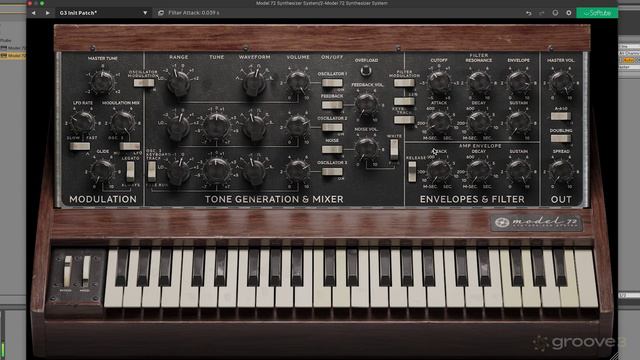Image resolution: width=640 pixels, height=360 pixels.
Task: Click the Filter Envelope amount knob
Action: point(519,82)
